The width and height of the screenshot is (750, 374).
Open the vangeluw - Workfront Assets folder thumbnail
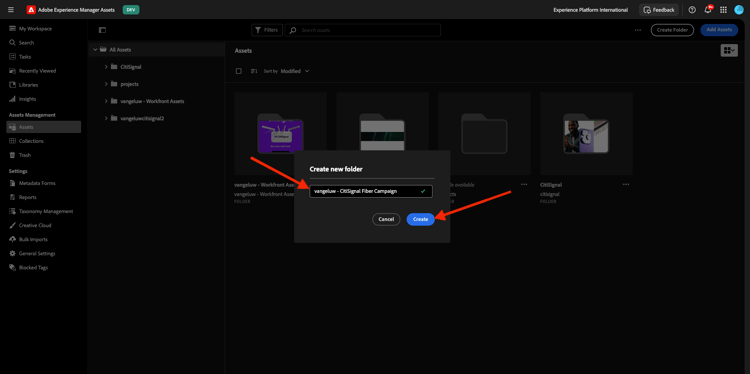[x=280, y=133]
